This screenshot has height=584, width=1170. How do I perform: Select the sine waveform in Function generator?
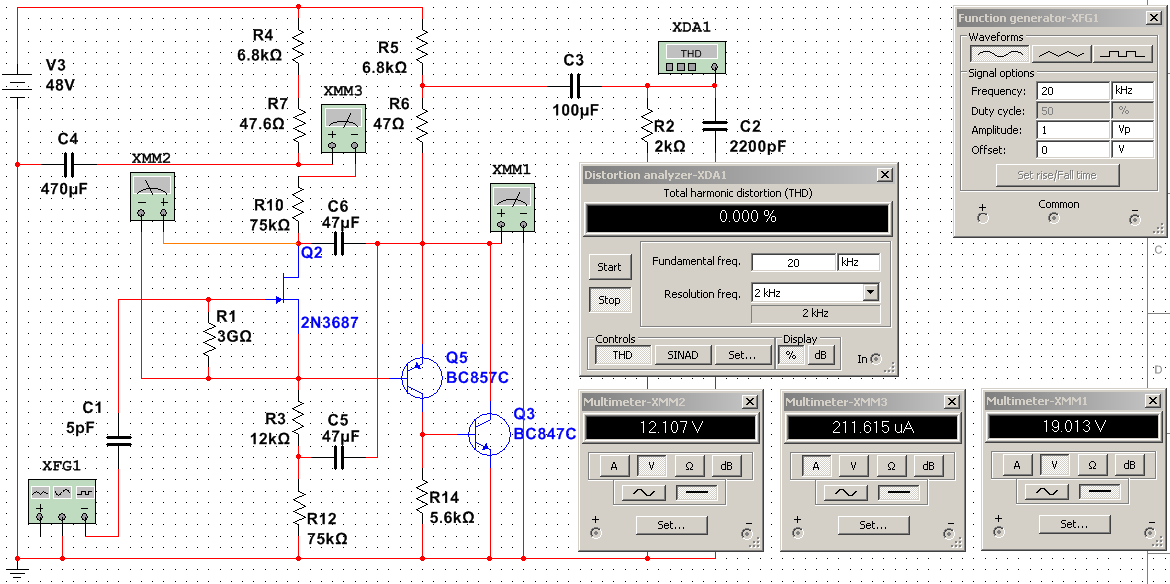click(x=999, y=54)
